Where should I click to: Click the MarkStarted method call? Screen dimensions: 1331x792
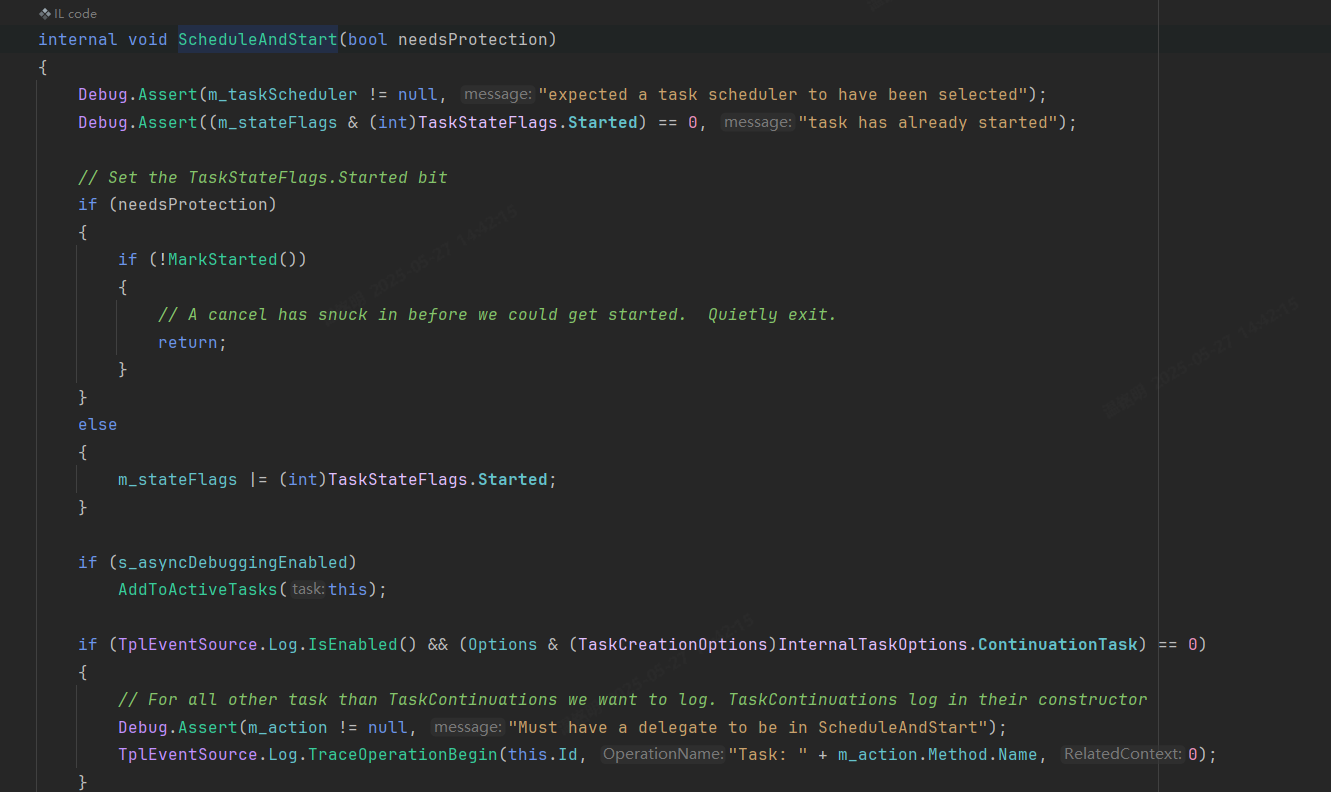tap(223, 258)
